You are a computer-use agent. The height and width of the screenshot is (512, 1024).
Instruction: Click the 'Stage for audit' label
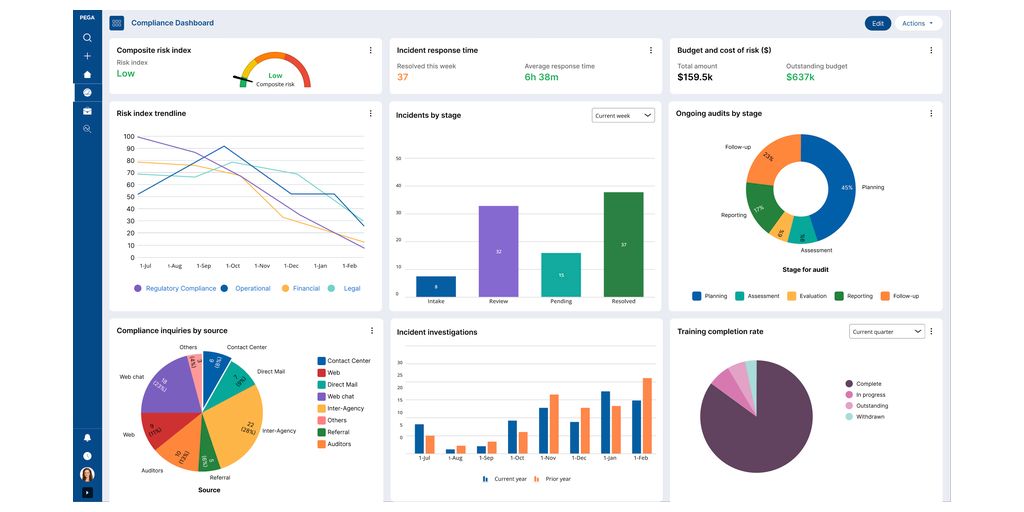pyautogui.click(x=805, y=269)
